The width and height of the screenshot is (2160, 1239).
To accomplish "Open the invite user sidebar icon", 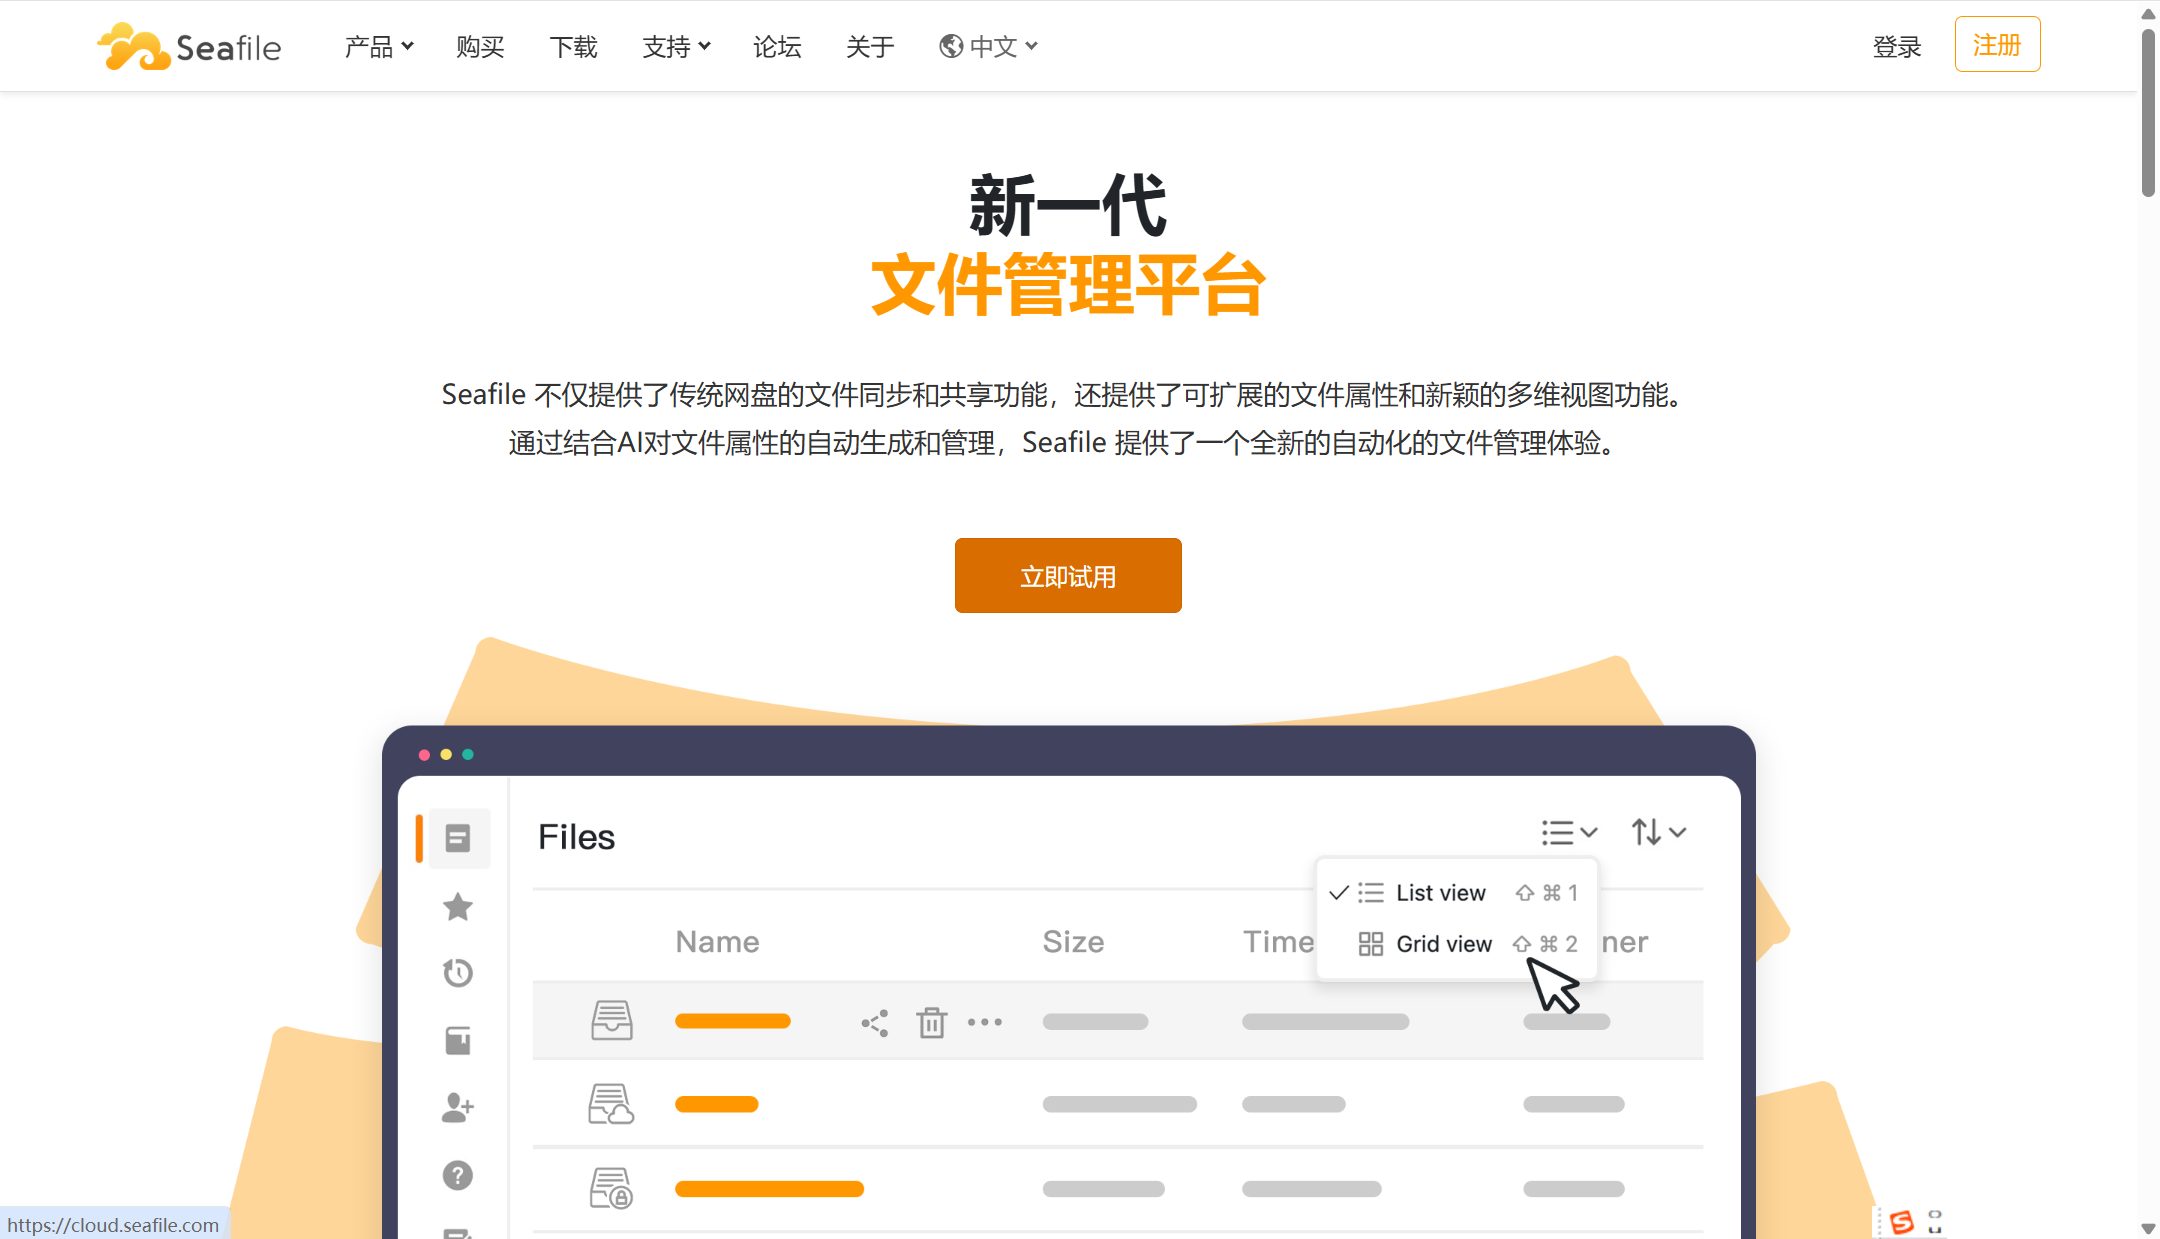I will 456,1106.
